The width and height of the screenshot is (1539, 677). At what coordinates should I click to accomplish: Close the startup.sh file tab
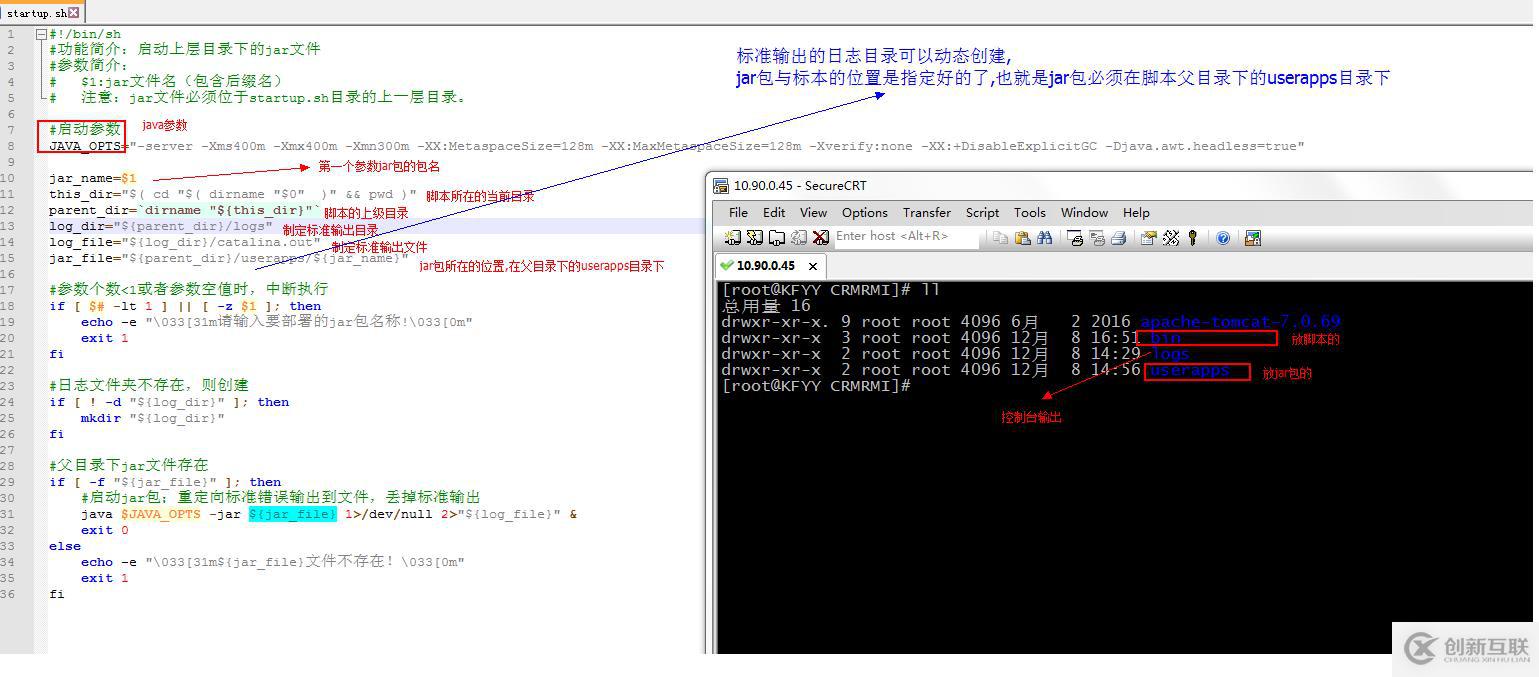(75, 13)
